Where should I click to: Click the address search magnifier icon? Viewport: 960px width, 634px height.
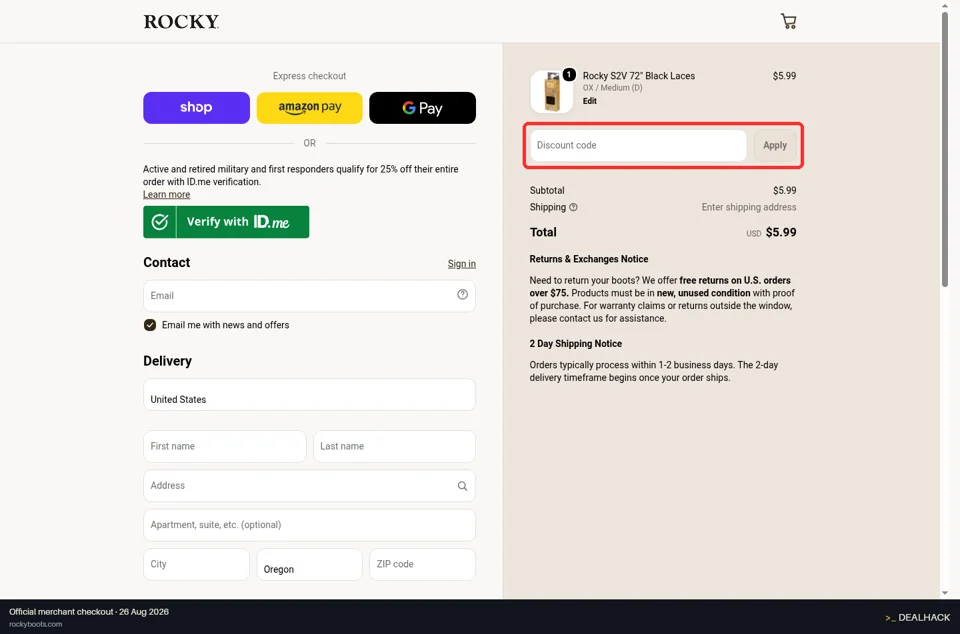click(462, 486)
